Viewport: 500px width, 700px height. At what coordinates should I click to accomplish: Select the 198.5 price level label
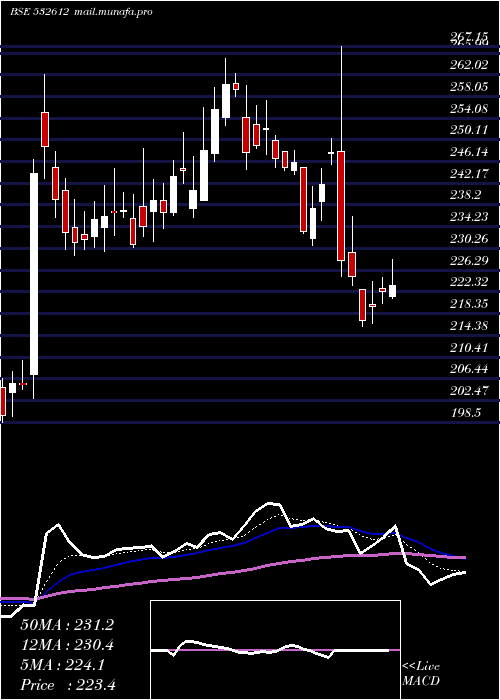[465, 412]
